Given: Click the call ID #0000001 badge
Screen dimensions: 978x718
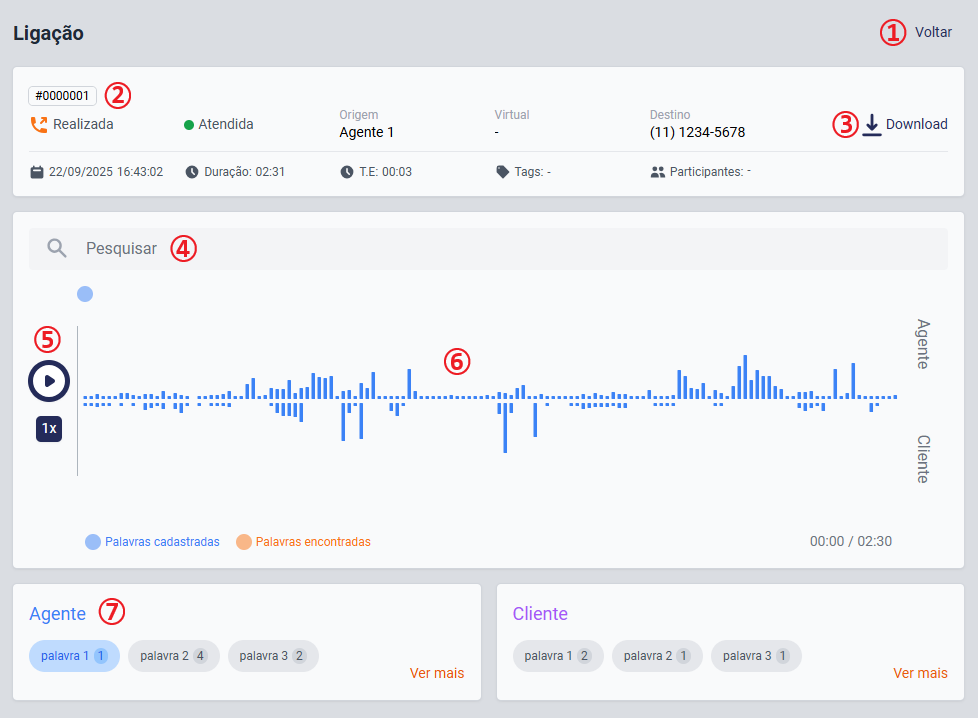Looking at the screenshot, I should click(x=62, y=96).
